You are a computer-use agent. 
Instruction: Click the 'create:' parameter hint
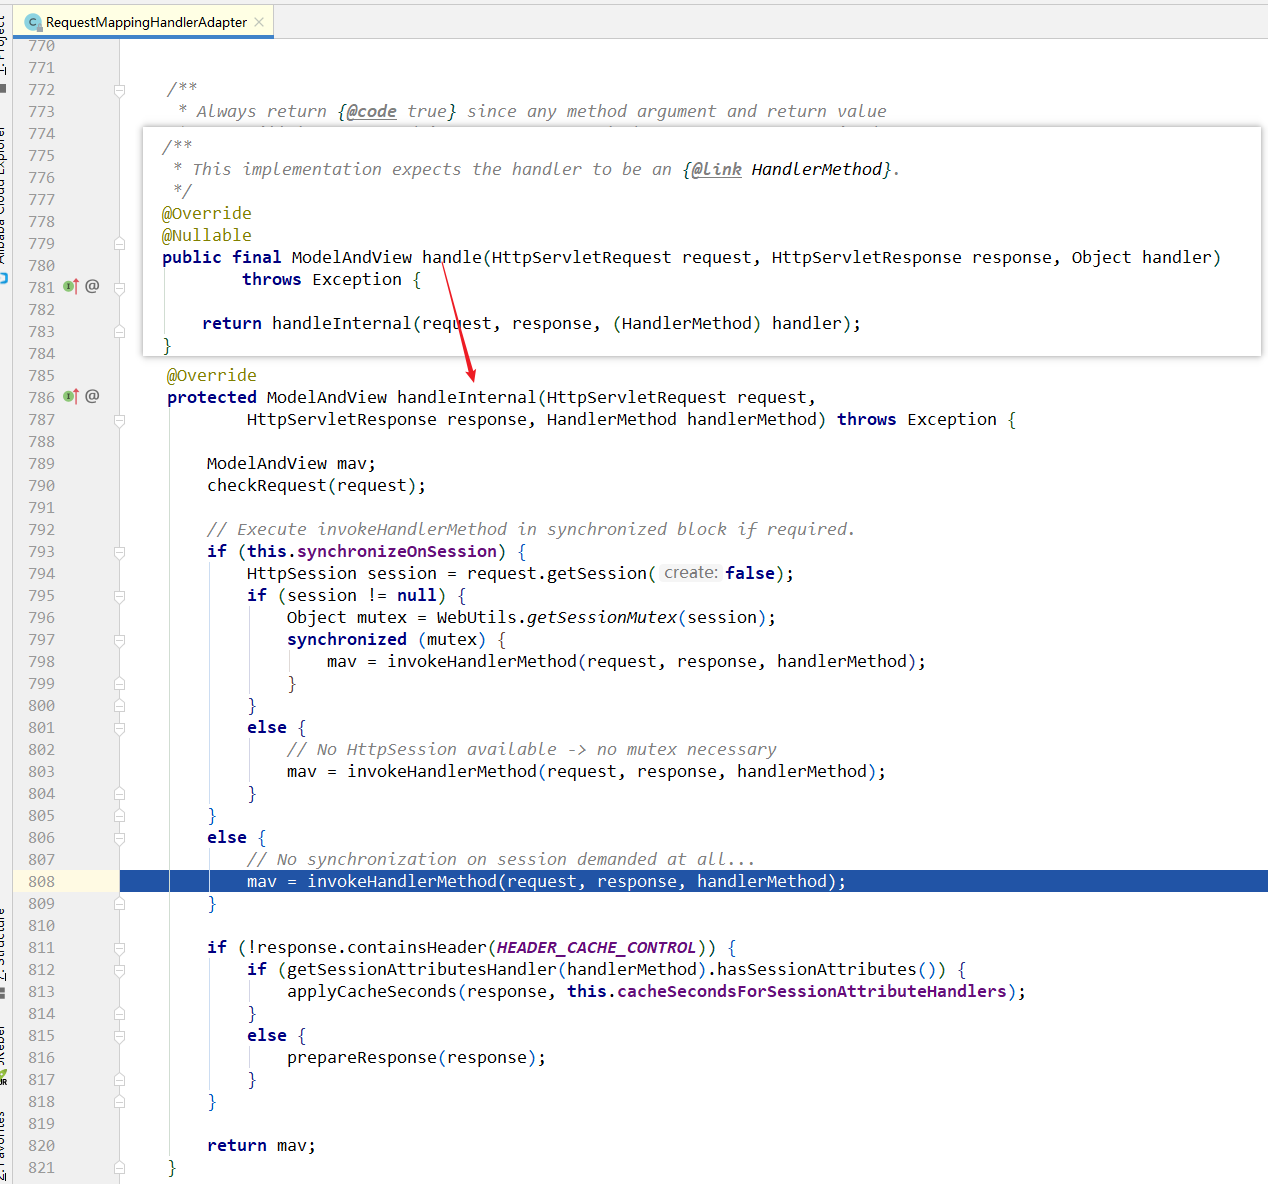690,573
